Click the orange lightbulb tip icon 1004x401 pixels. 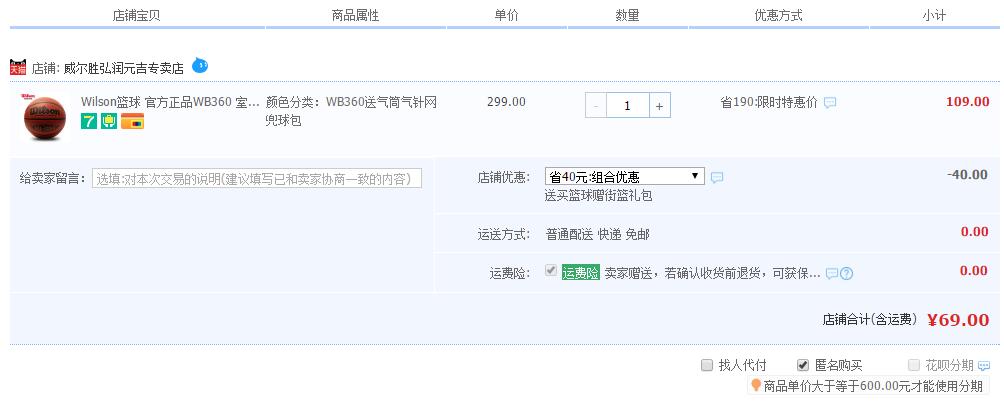pos(756,385)
